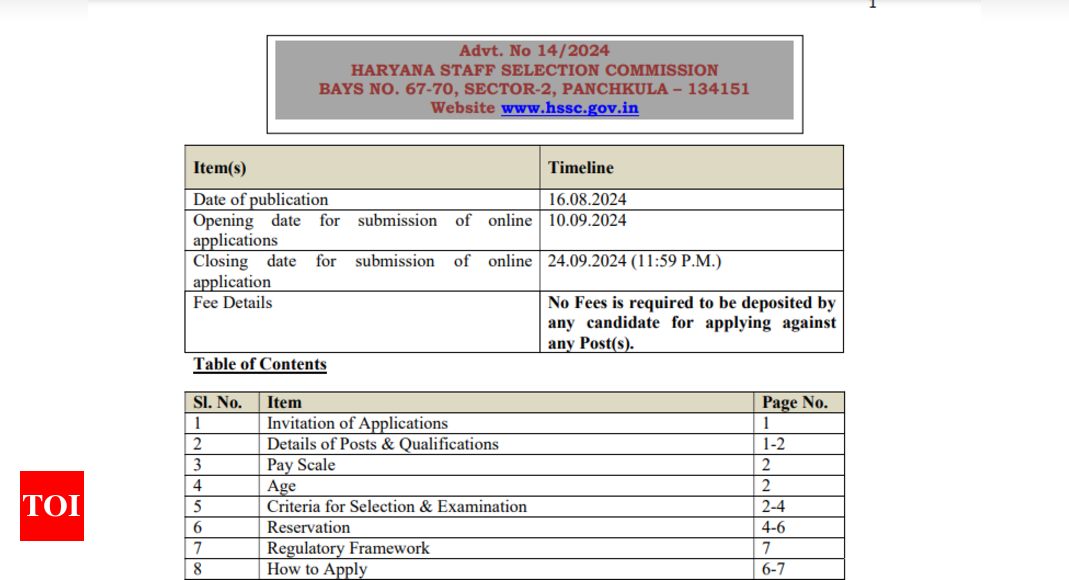Click the No Fees required notice text
The height and width of the screenshot is (580, 1069).
pos(692,323)
